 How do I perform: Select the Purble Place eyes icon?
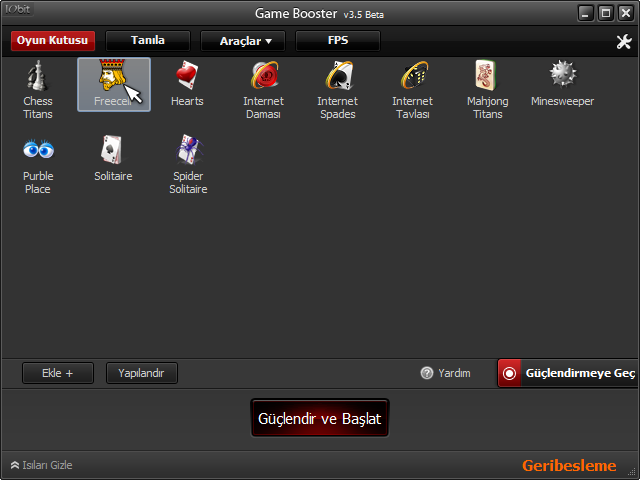(x=38, y=149)
